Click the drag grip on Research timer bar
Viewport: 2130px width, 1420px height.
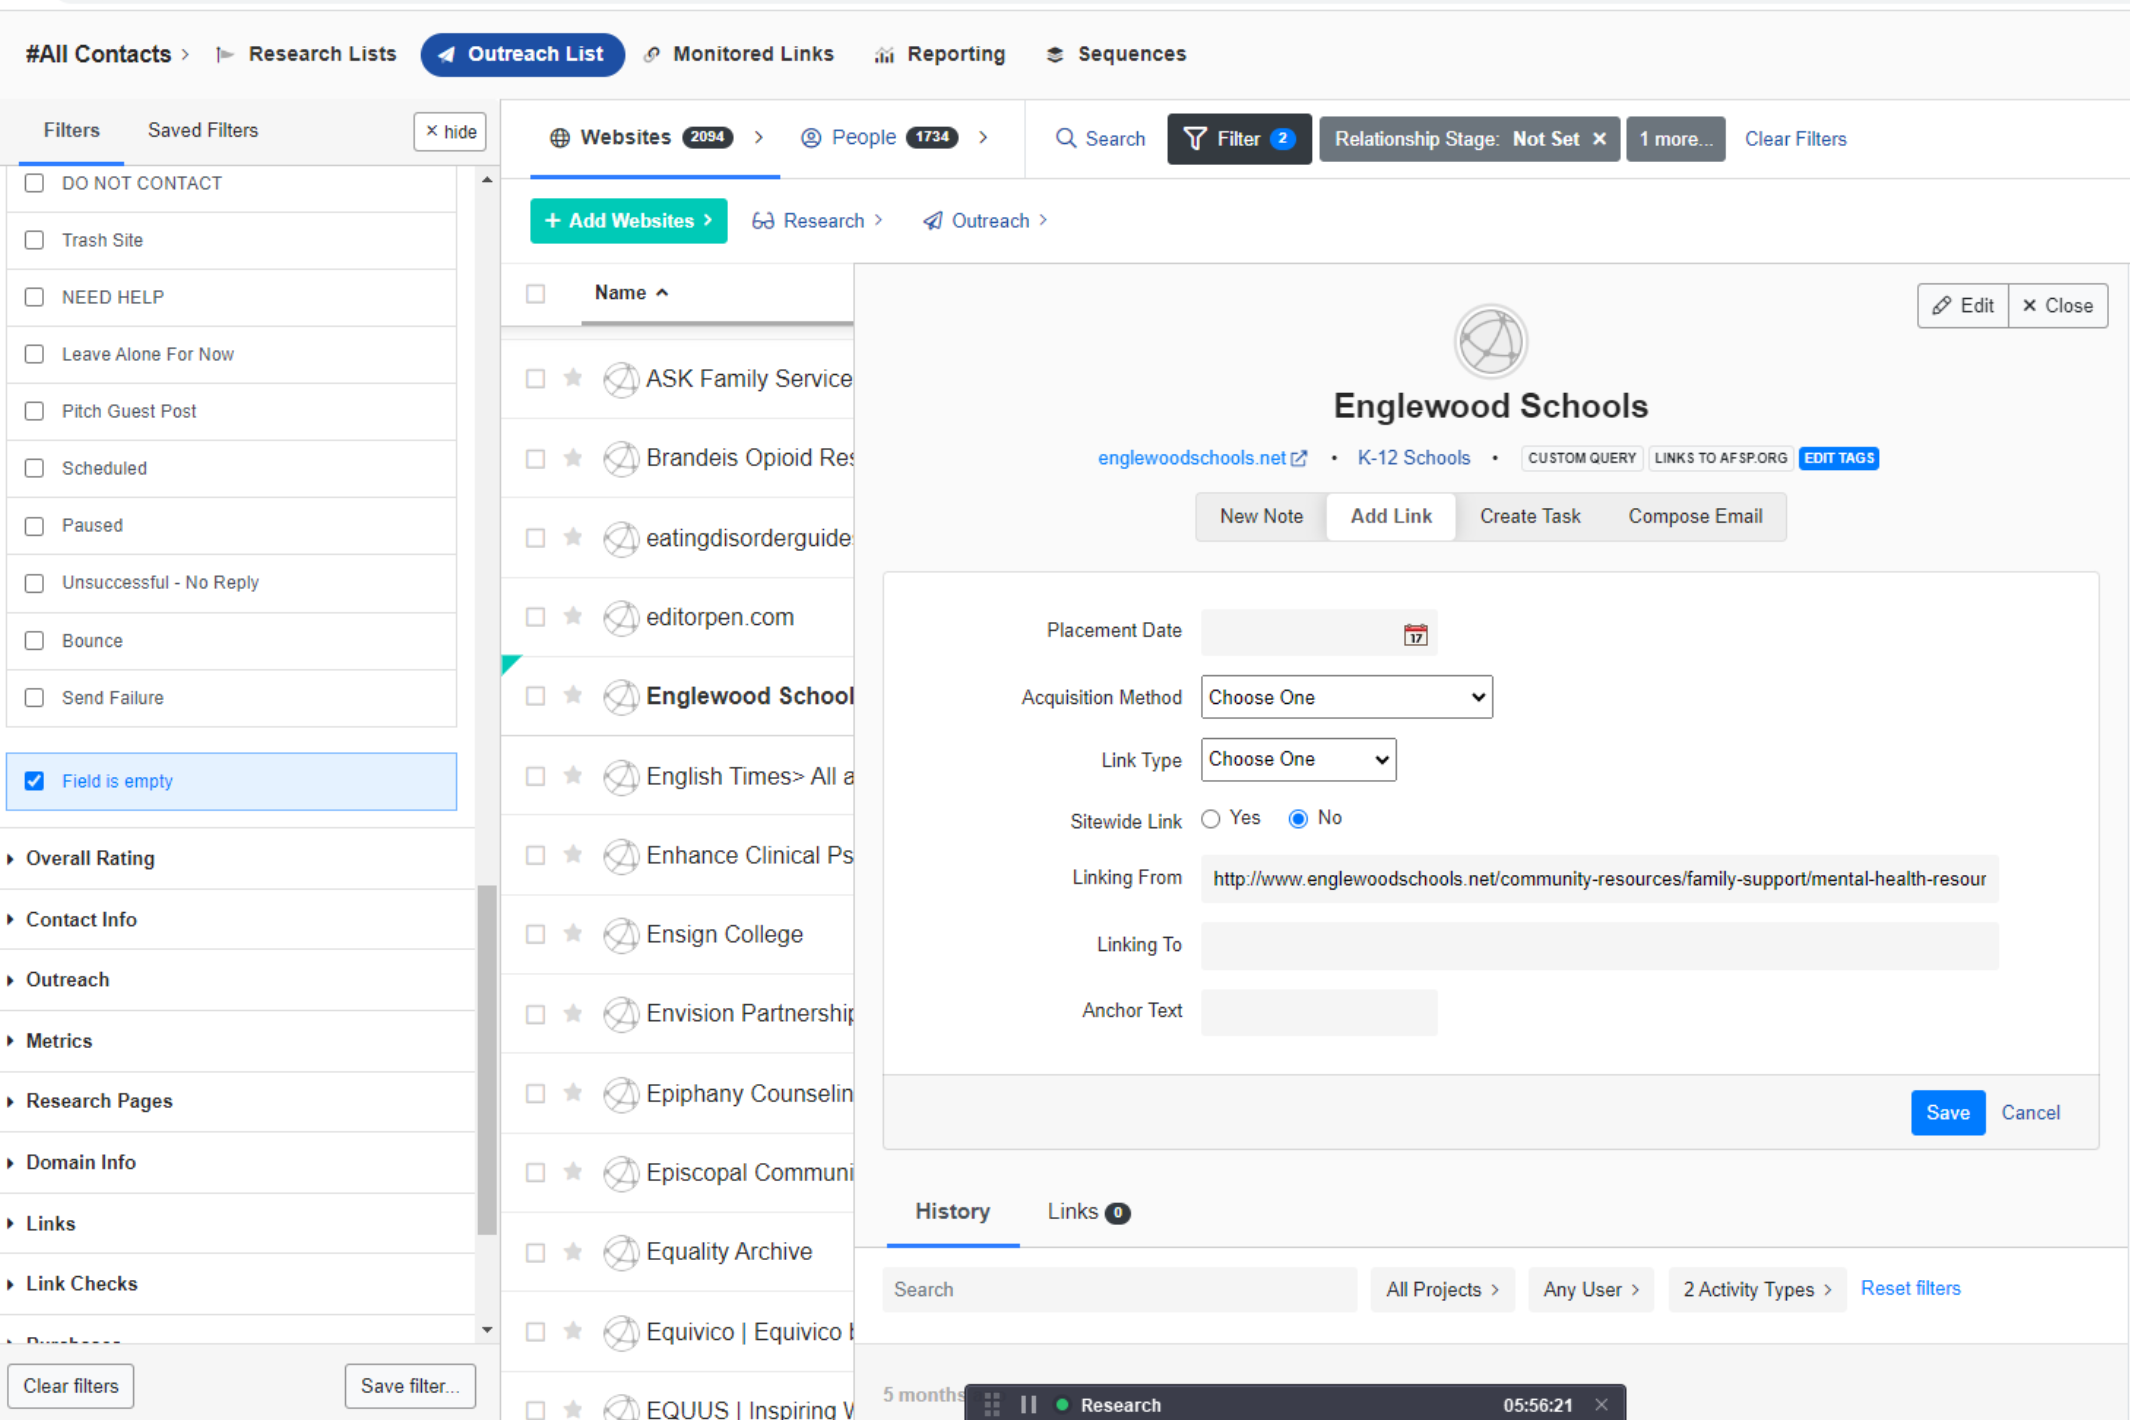(x=992, y=1404)
